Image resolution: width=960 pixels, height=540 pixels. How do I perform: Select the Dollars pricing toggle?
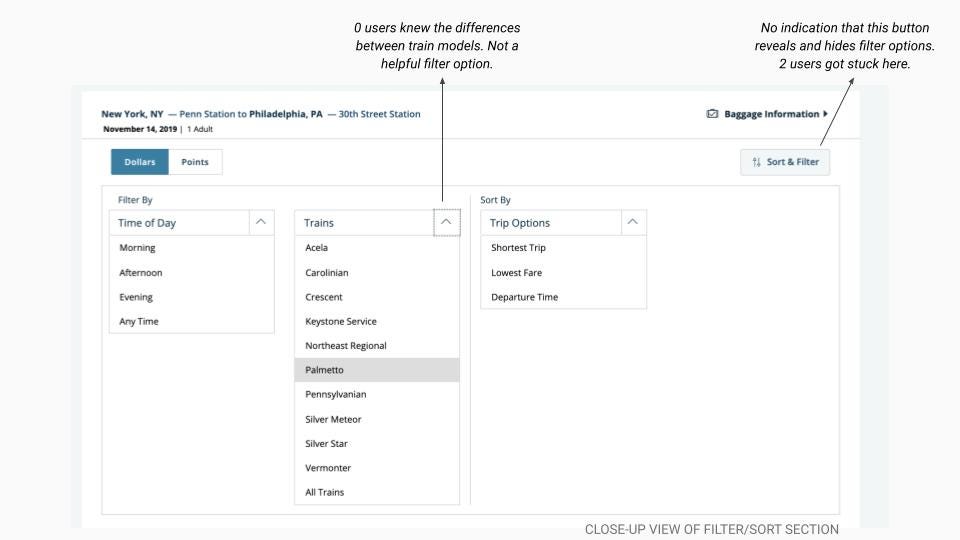pyautogui.click(x=140, y=162)
